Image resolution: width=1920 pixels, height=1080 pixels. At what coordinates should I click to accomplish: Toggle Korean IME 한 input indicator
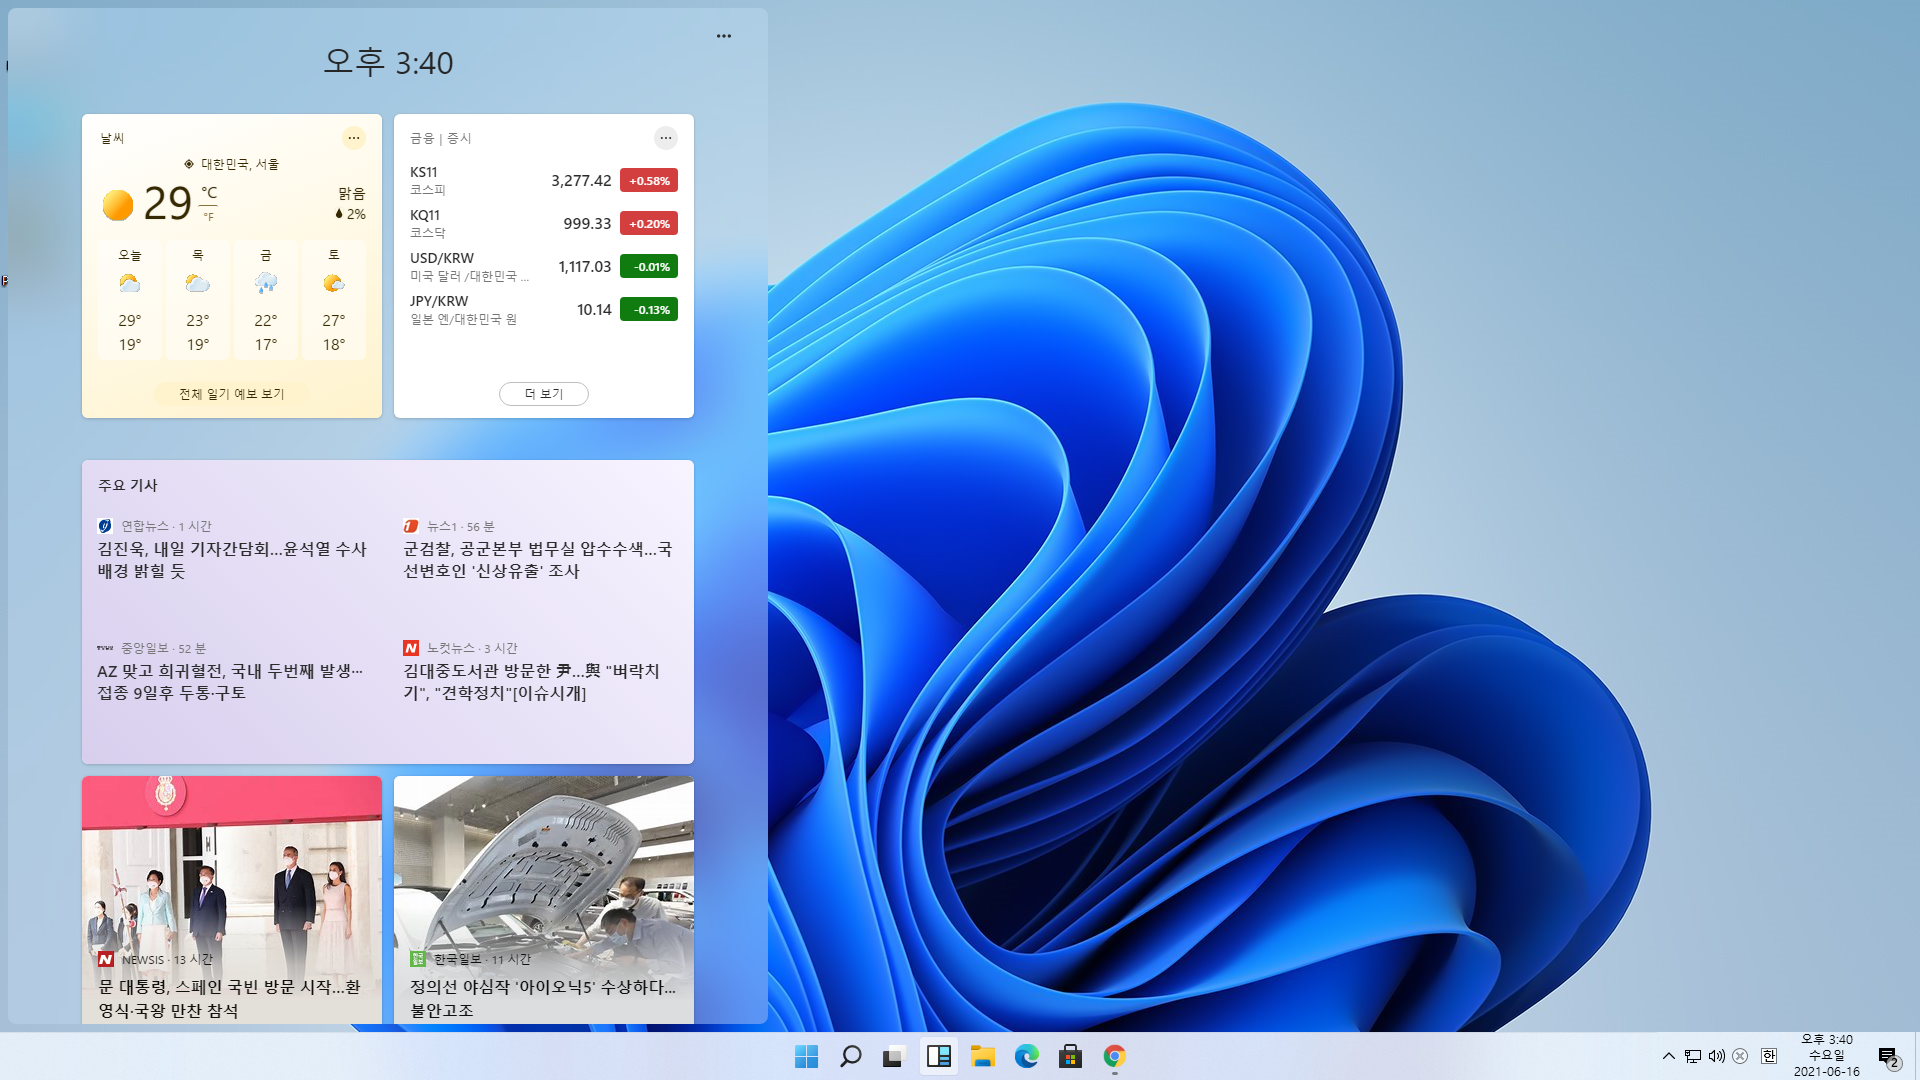click(x=1768, y=1056)
